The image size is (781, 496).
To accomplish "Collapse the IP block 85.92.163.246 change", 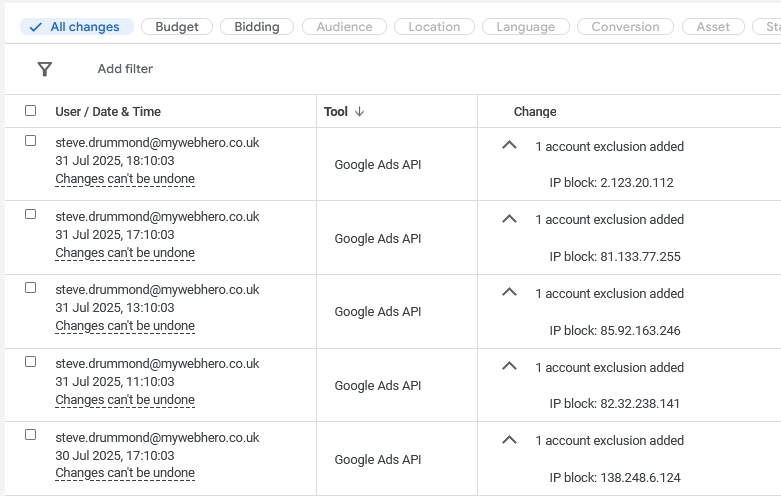I will pos(509,293).
